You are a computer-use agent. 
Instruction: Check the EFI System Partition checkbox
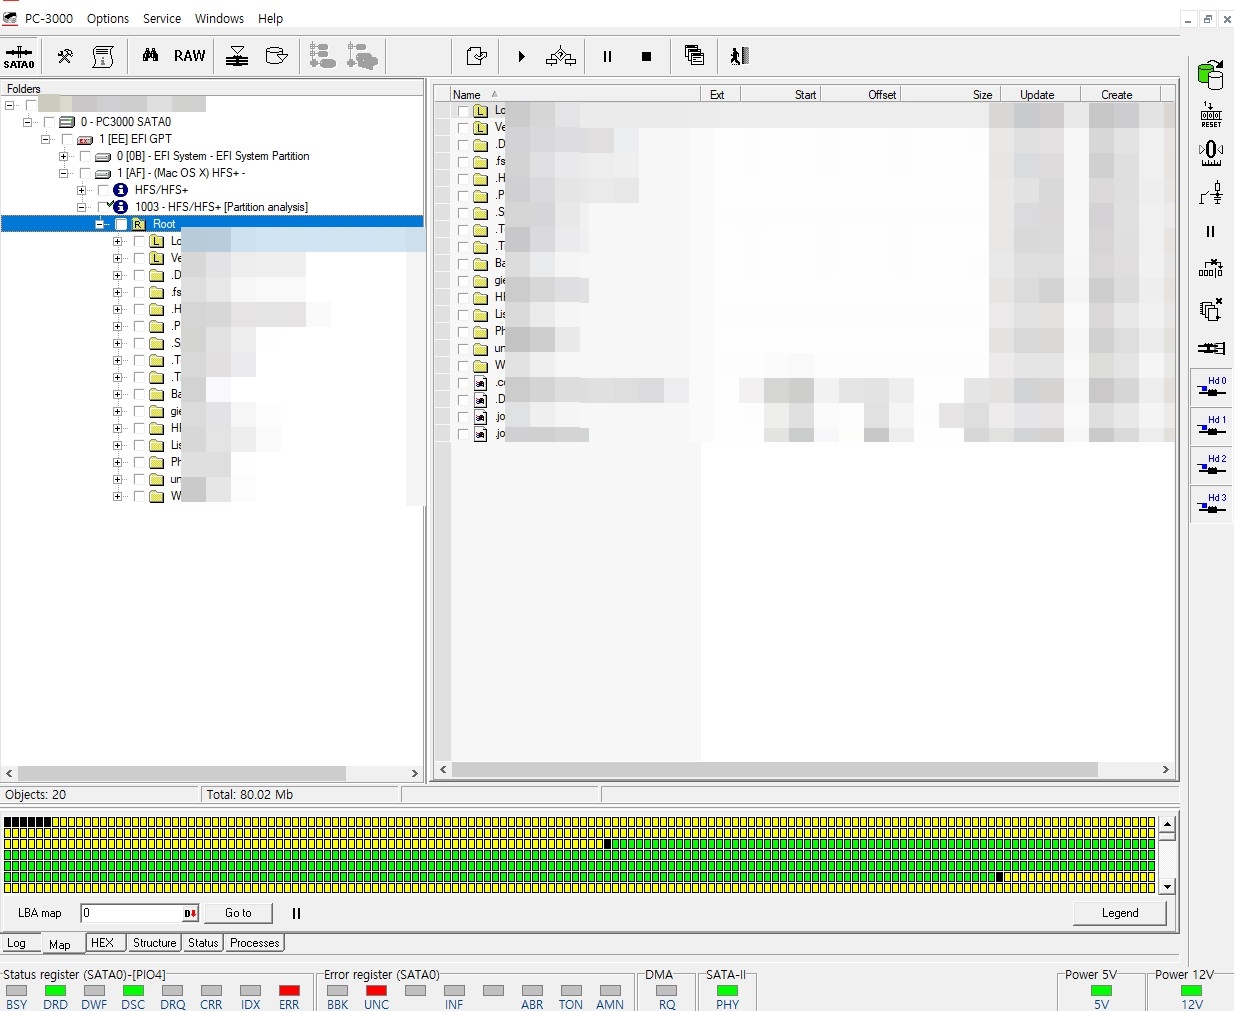click(85, 156)
